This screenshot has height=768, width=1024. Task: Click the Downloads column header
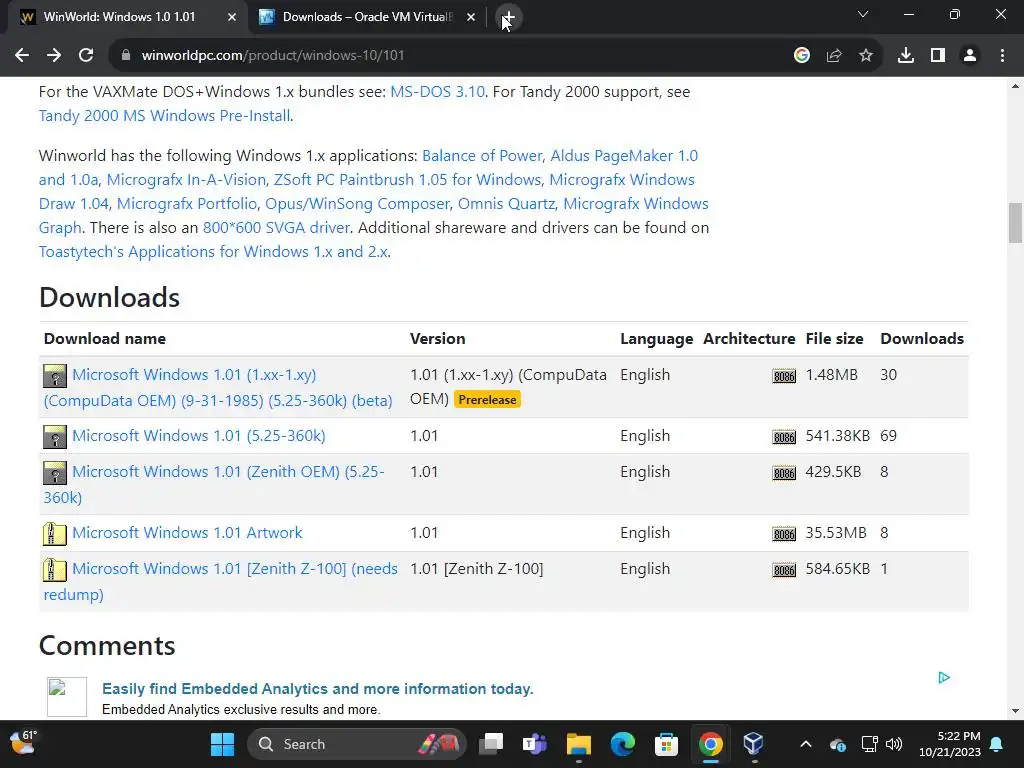tap(921, 338)
